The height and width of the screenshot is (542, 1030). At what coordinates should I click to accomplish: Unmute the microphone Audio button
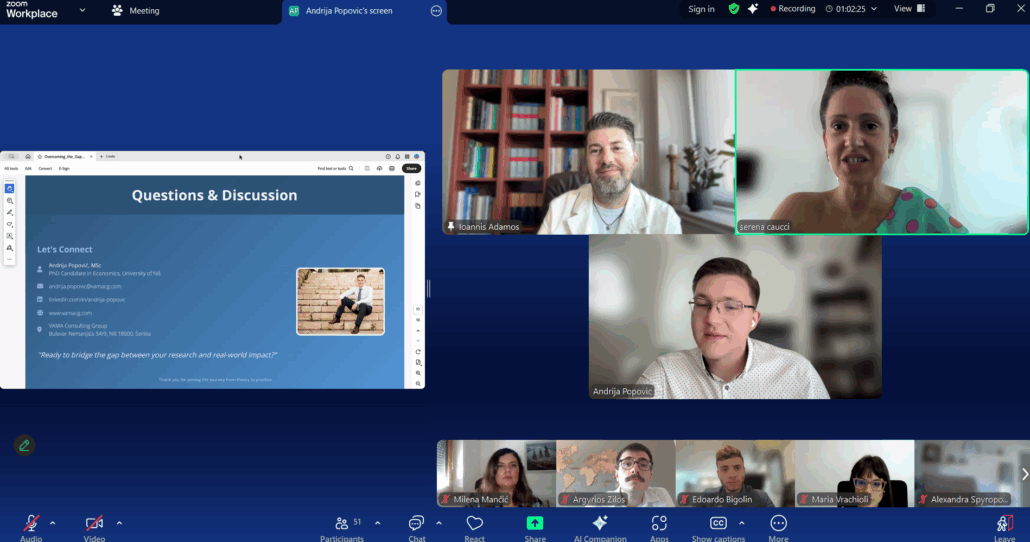click(x=31, y=523)
